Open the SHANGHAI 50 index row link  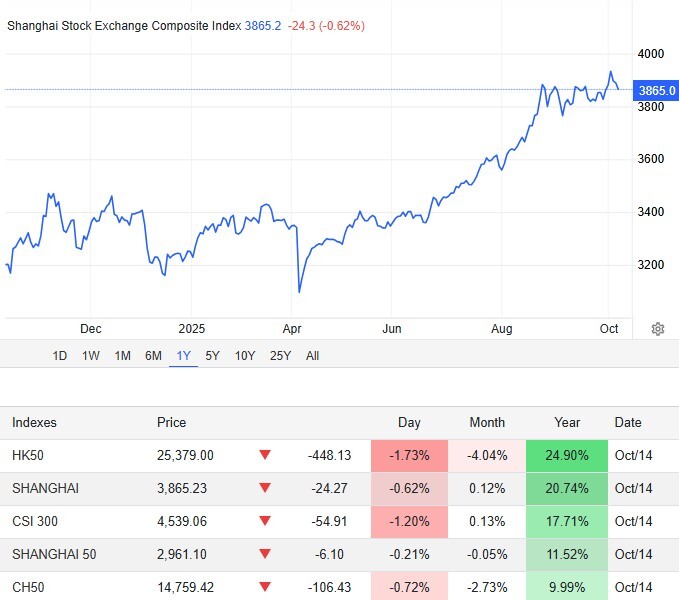click(x=50, y=554)
